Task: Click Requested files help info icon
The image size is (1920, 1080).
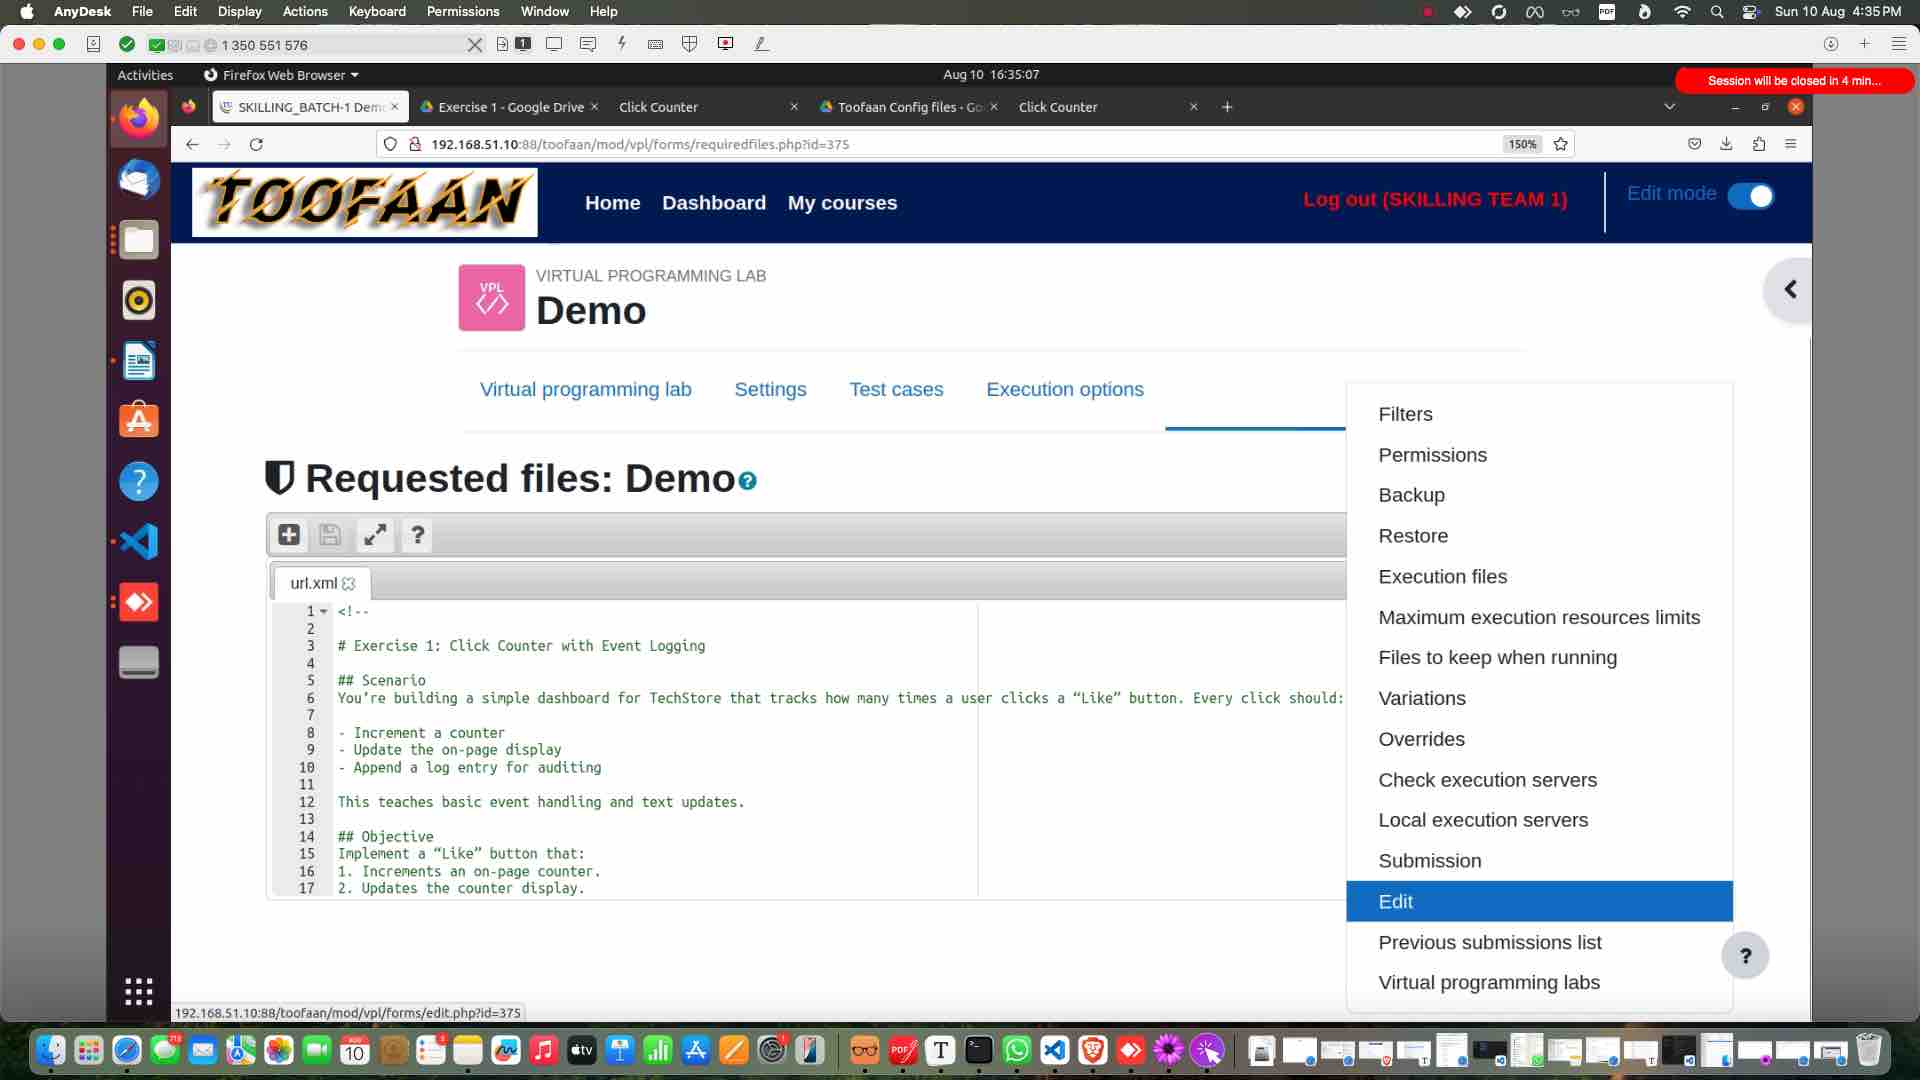Action: click(747, 481)
